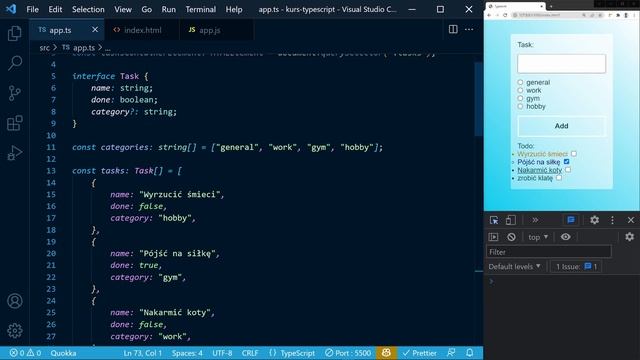Open the View menu
640x360 pixels.
point(123,9)
